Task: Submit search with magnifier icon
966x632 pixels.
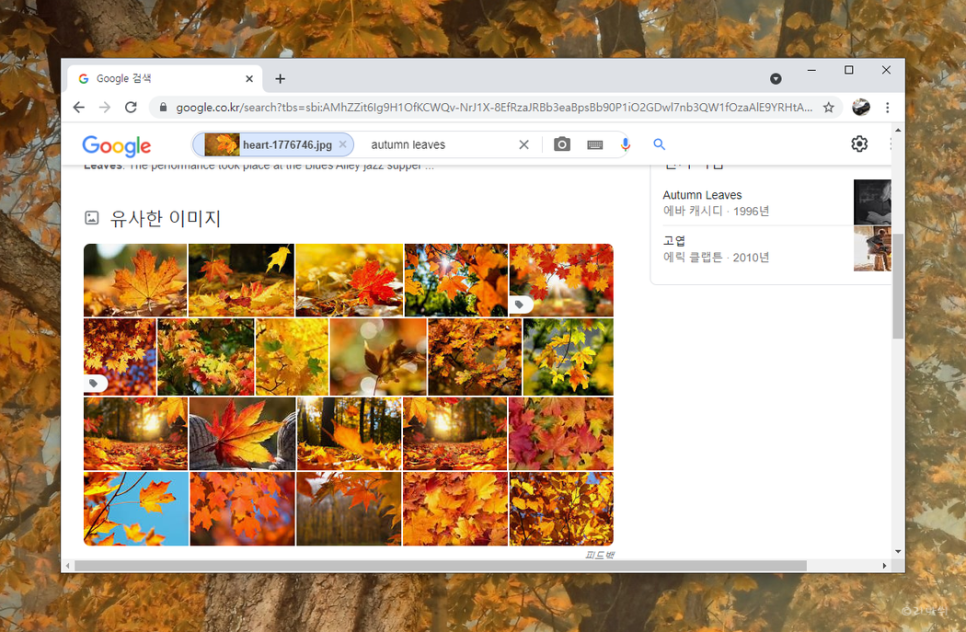Action: point(659,144)
